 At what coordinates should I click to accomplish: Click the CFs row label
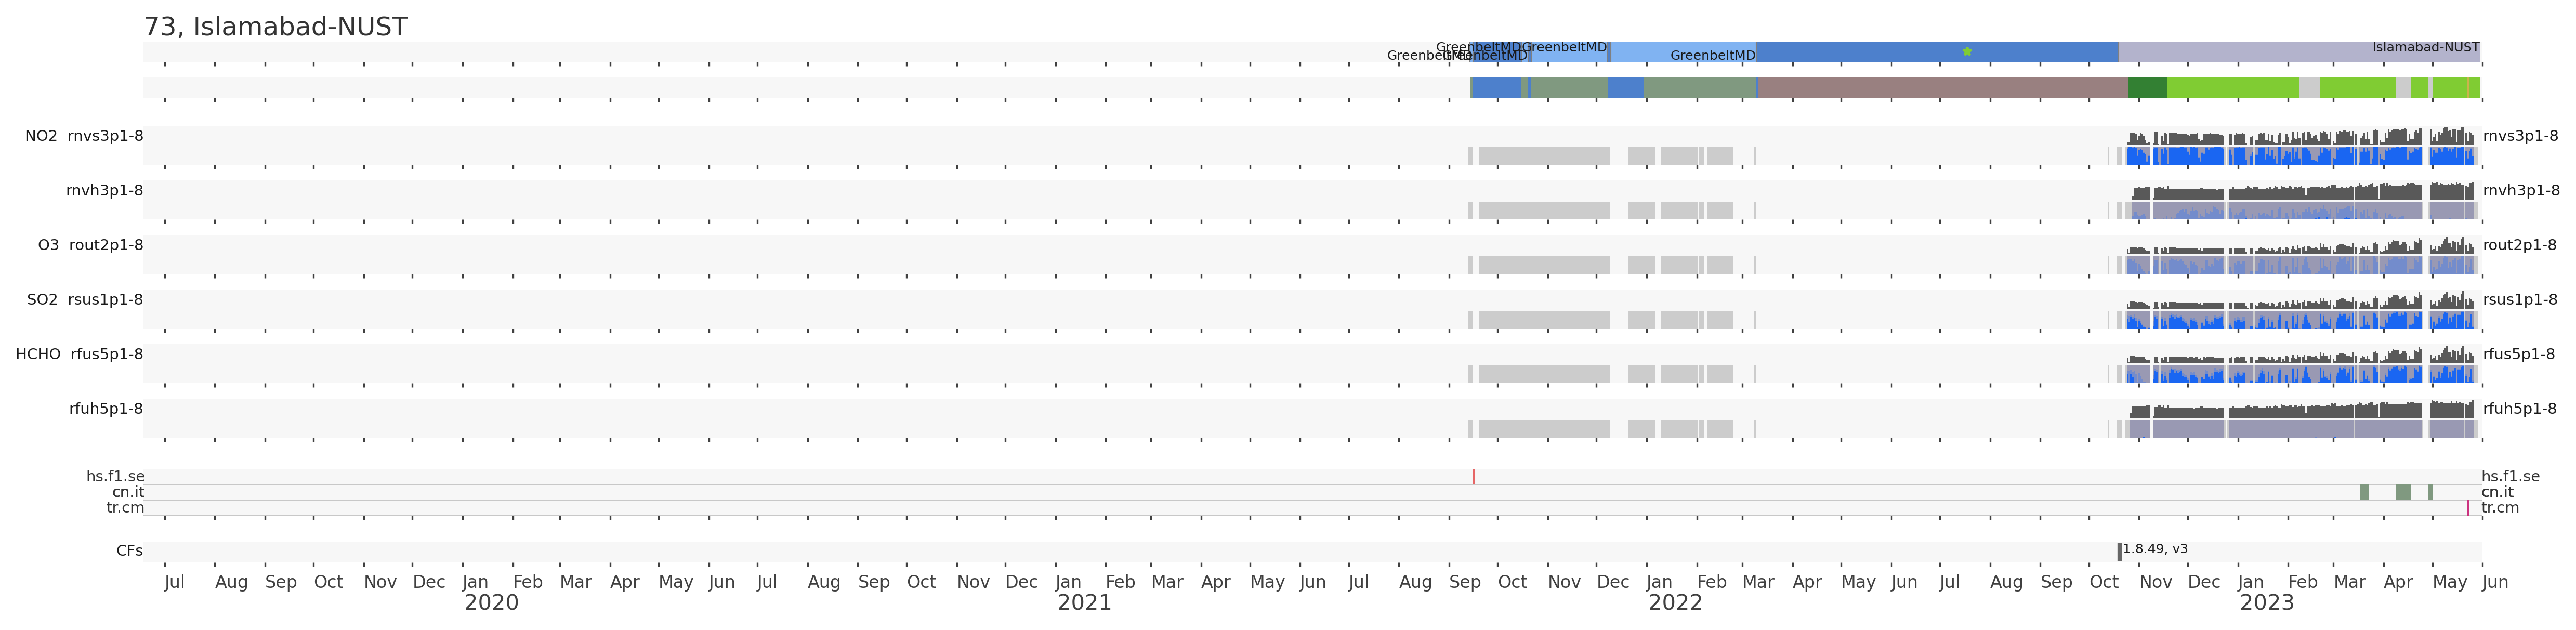click(129, 551)
